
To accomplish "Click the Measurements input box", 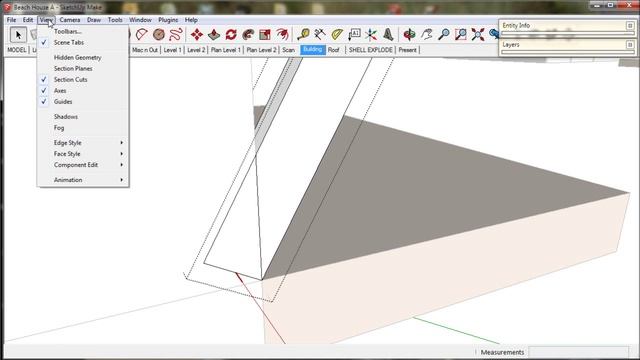I will tap(579, 352).
